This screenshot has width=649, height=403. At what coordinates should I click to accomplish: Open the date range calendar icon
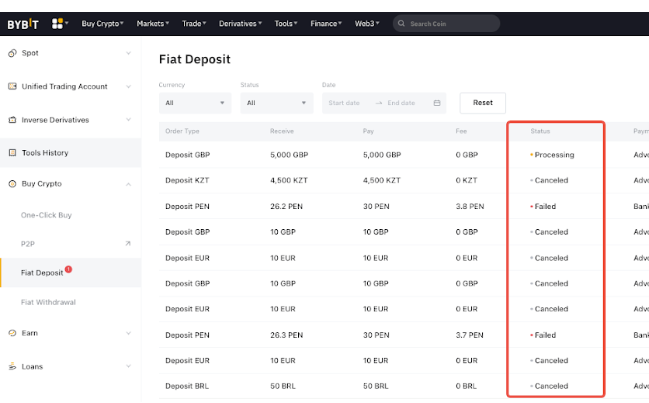pos(437,102)
